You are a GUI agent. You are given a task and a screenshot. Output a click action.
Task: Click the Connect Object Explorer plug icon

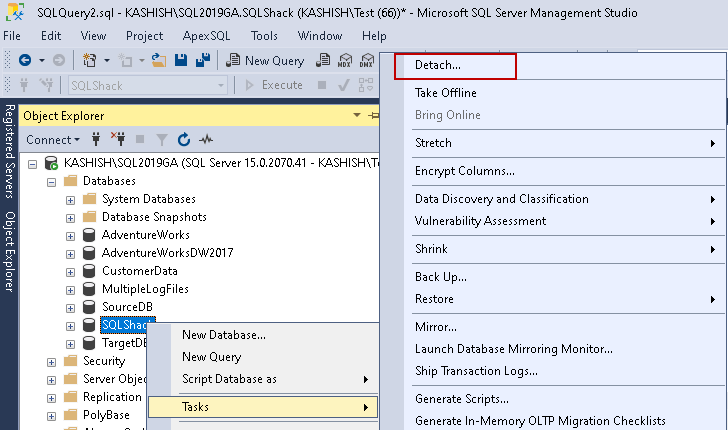(x=96, y=139)
